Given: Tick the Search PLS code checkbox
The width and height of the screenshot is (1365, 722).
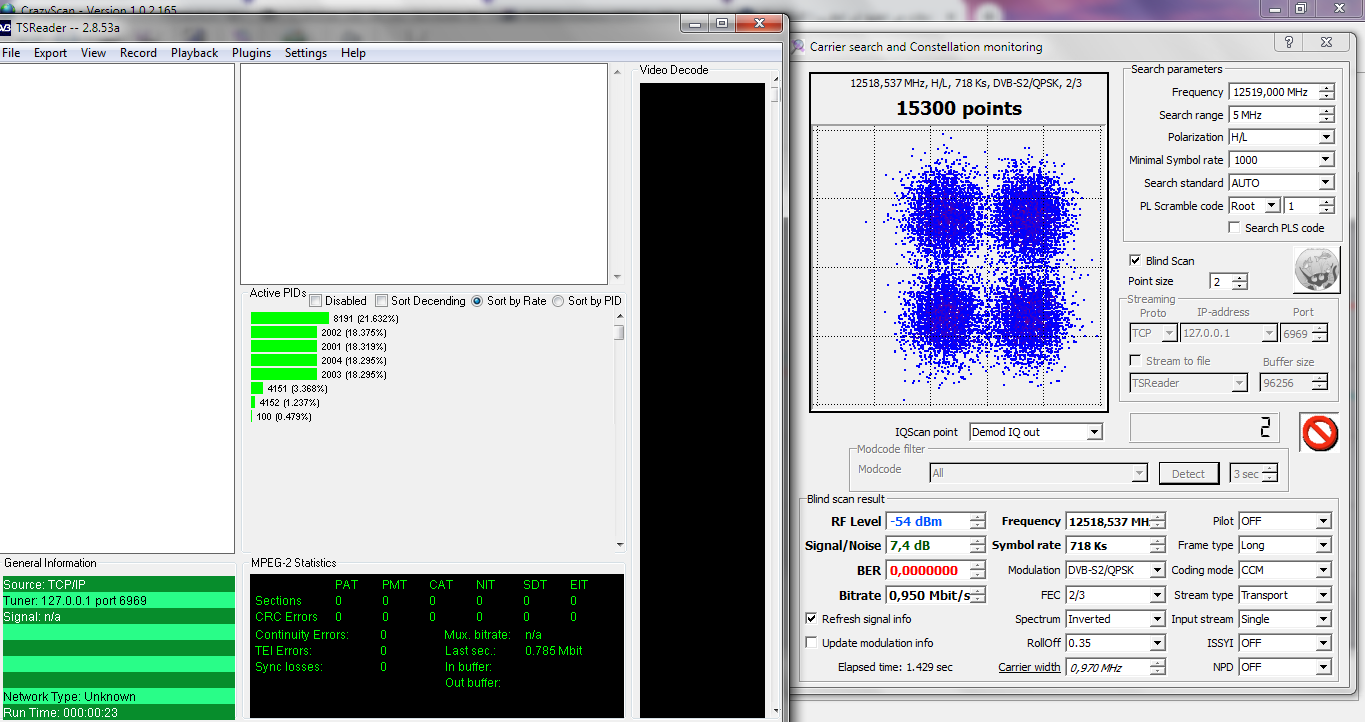Looking at the screenshot, I should click(1234, 228).
